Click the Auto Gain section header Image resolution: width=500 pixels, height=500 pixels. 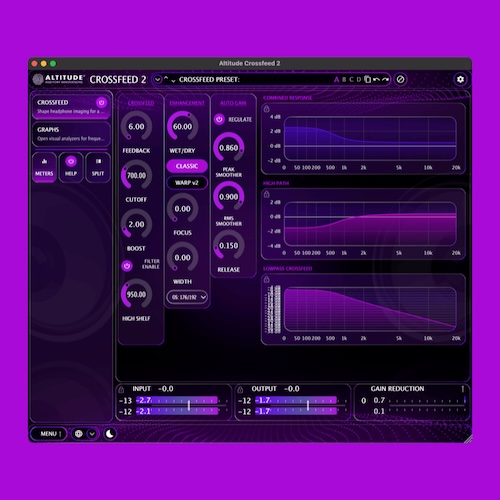point(233,103)
